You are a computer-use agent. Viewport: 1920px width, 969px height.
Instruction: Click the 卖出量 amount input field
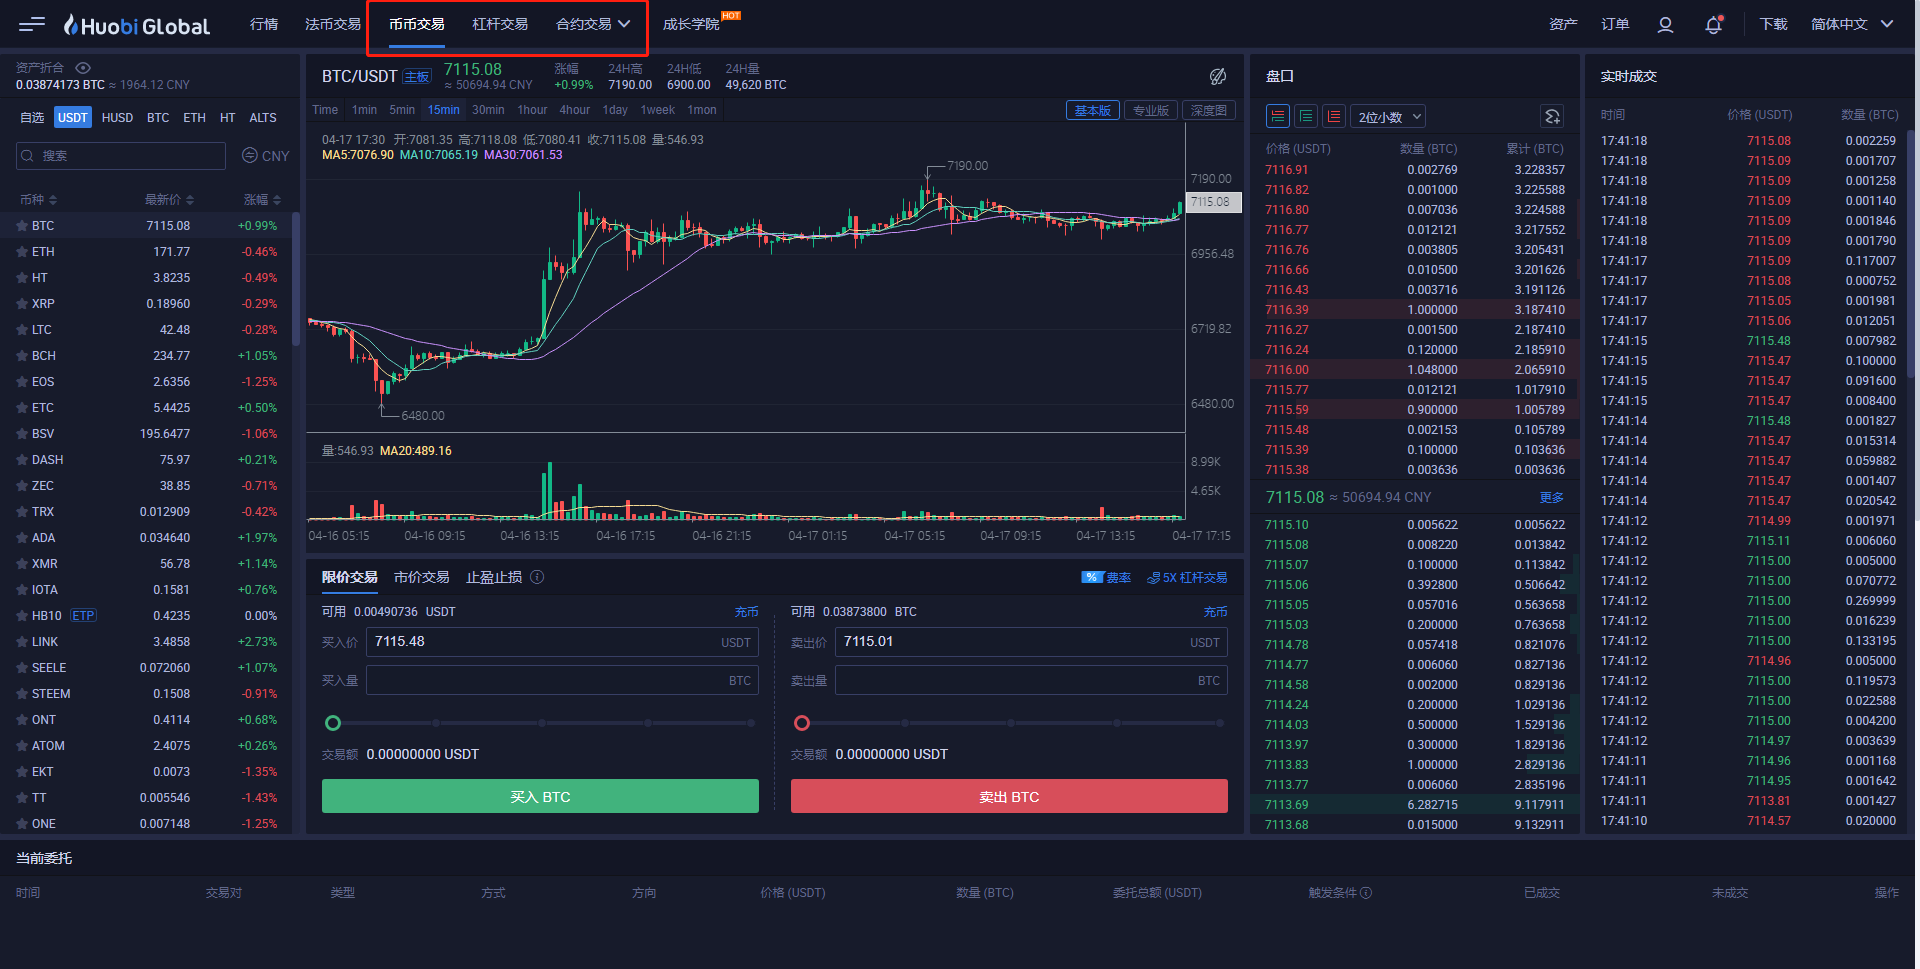click(1031, 681)
